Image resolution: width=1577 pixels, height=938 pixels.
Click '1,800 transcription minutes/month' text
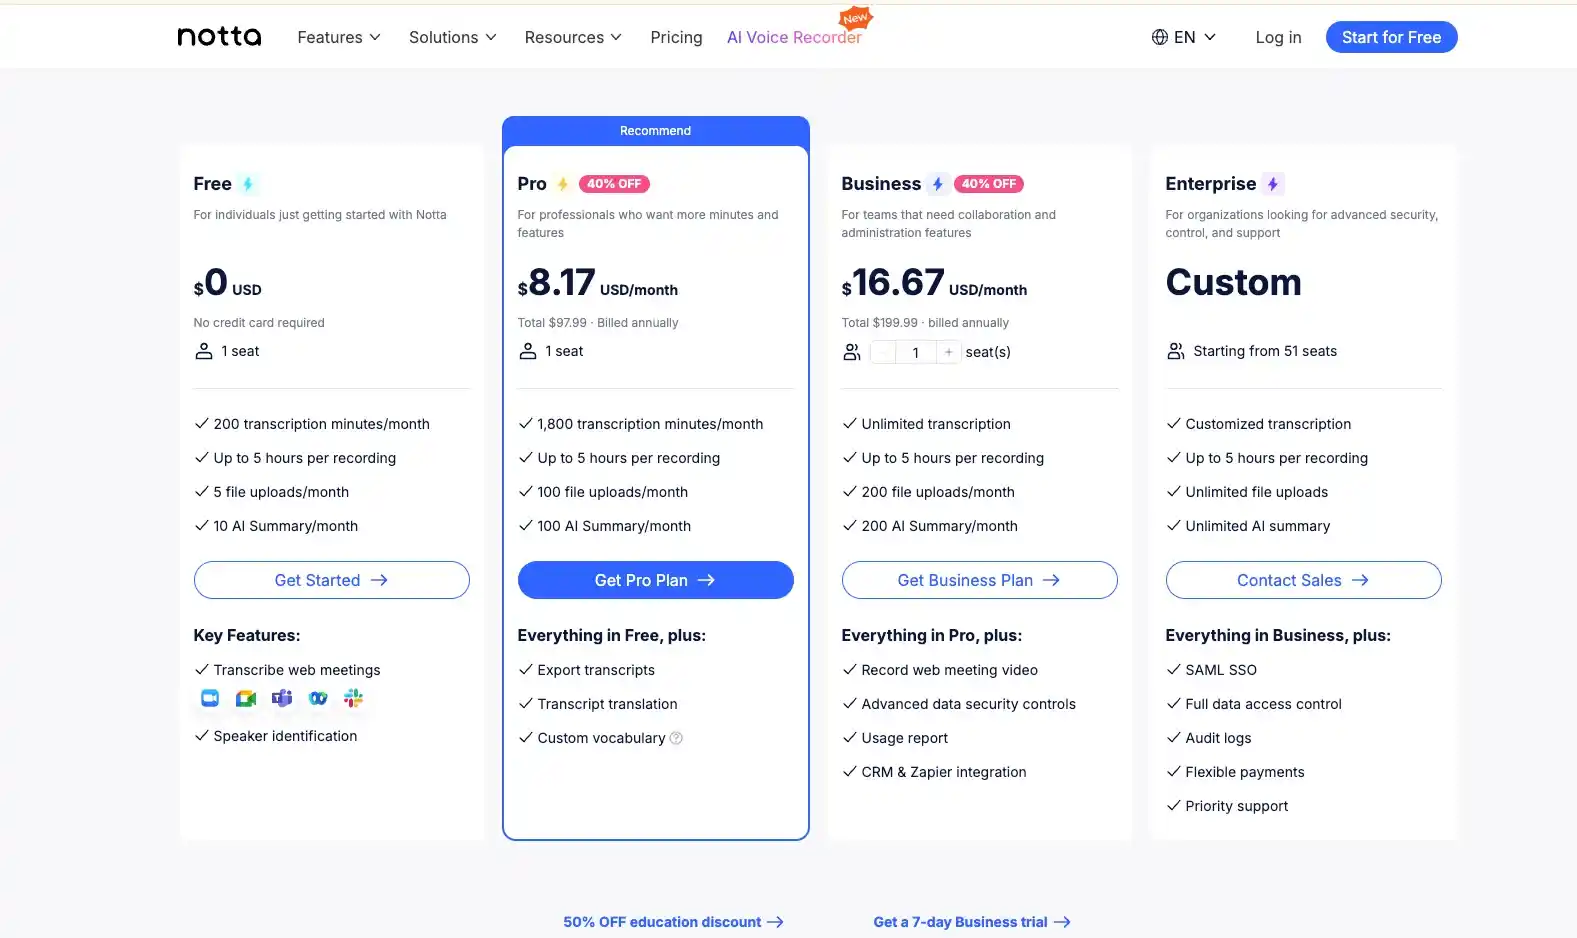650,424
